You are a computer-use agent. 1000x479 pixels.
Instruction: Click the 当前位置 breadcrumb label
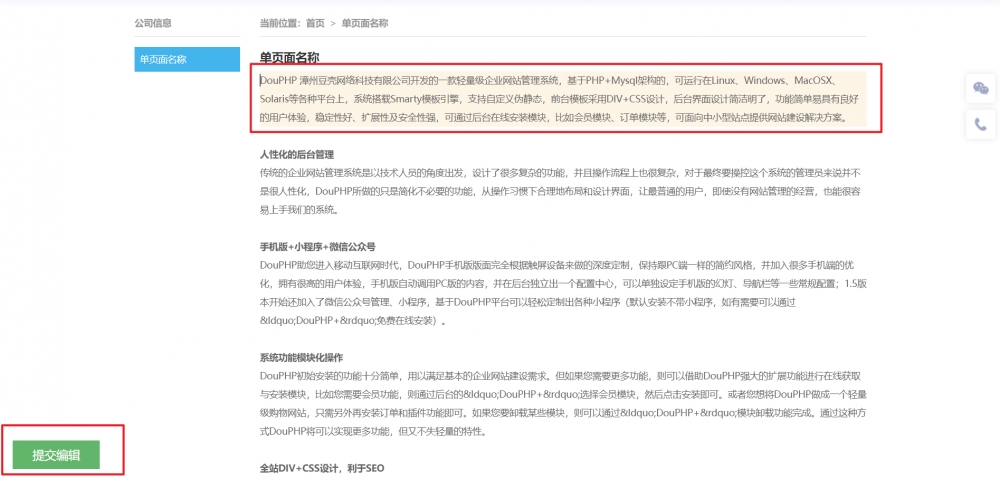tap(279, 24)
